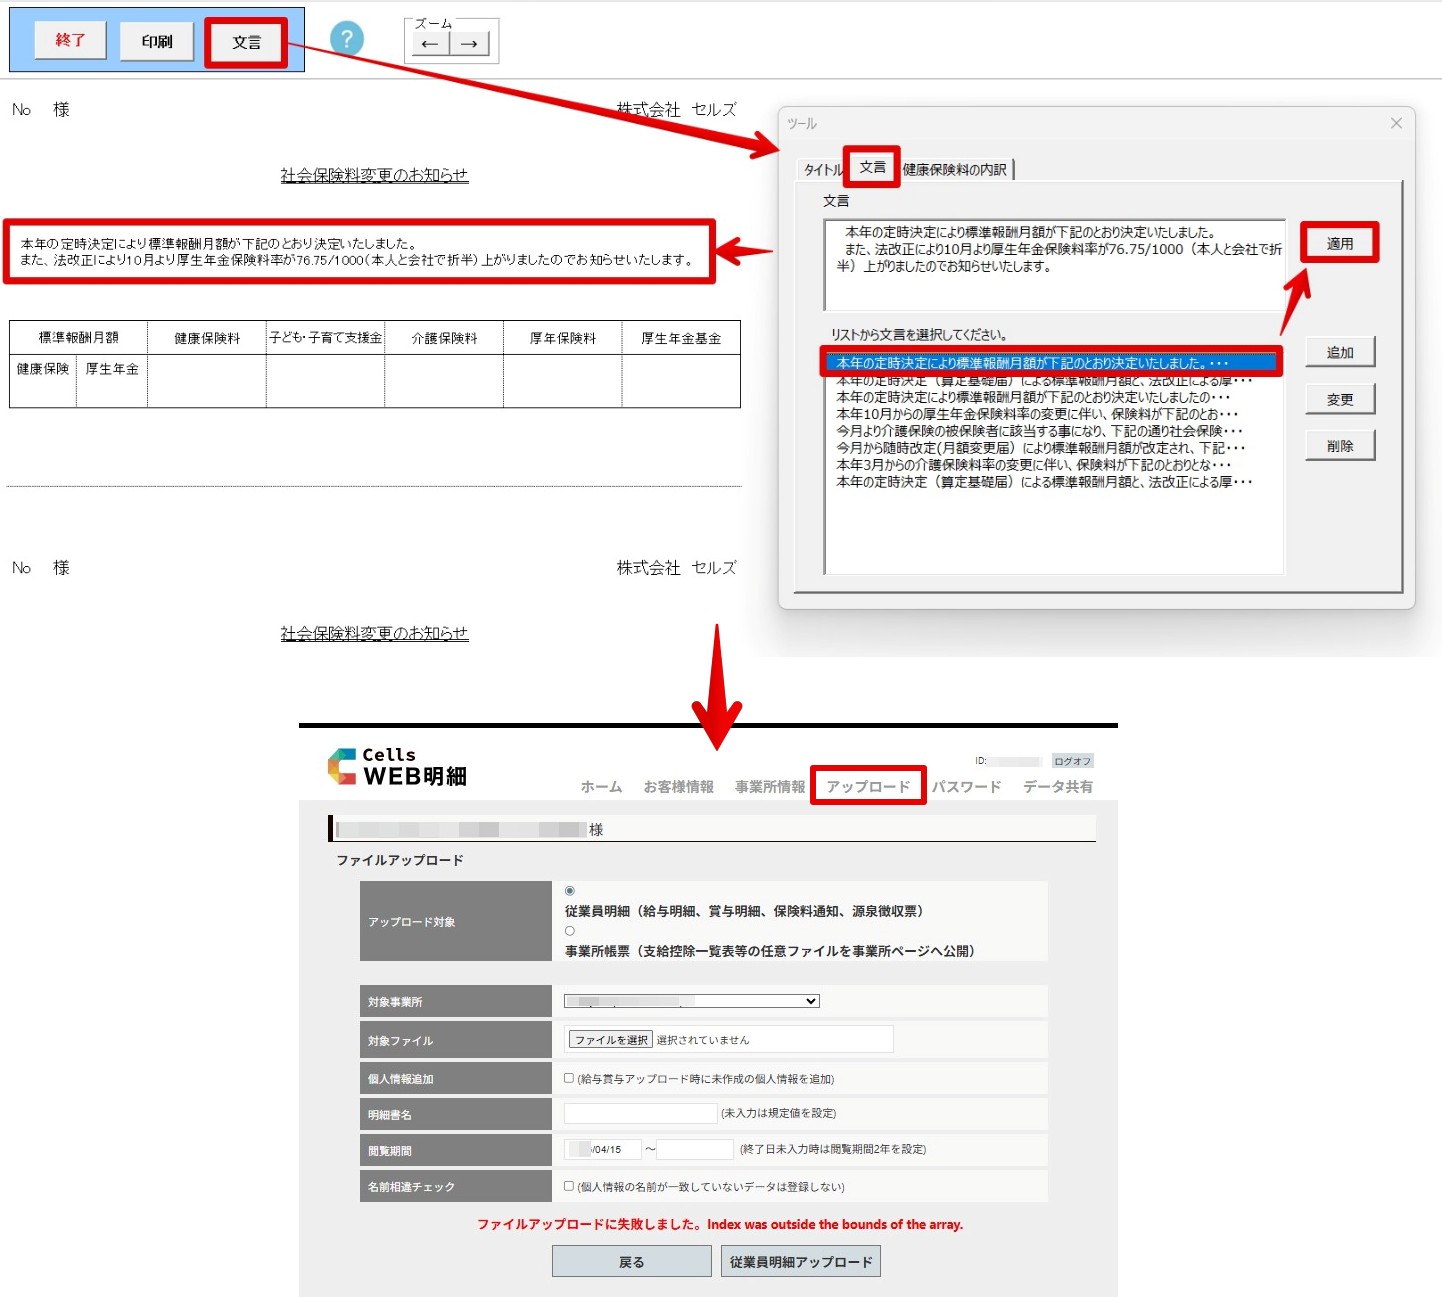Click the zoom right arrow button
The width and height of the screenshot is (1442, 1297).
pos(468,44)
